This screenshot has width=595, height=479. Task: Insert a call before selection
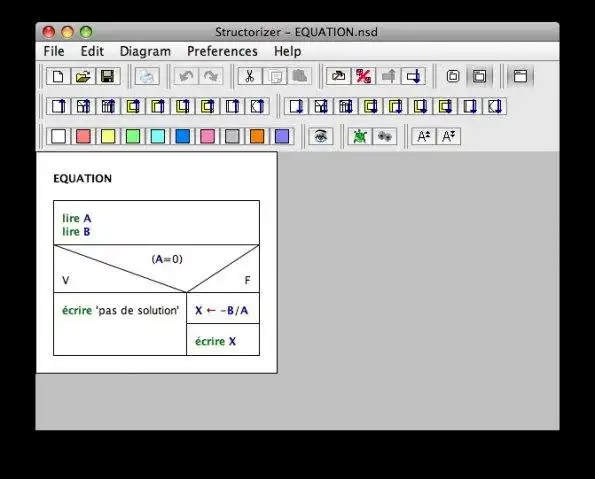pos(232,106)
